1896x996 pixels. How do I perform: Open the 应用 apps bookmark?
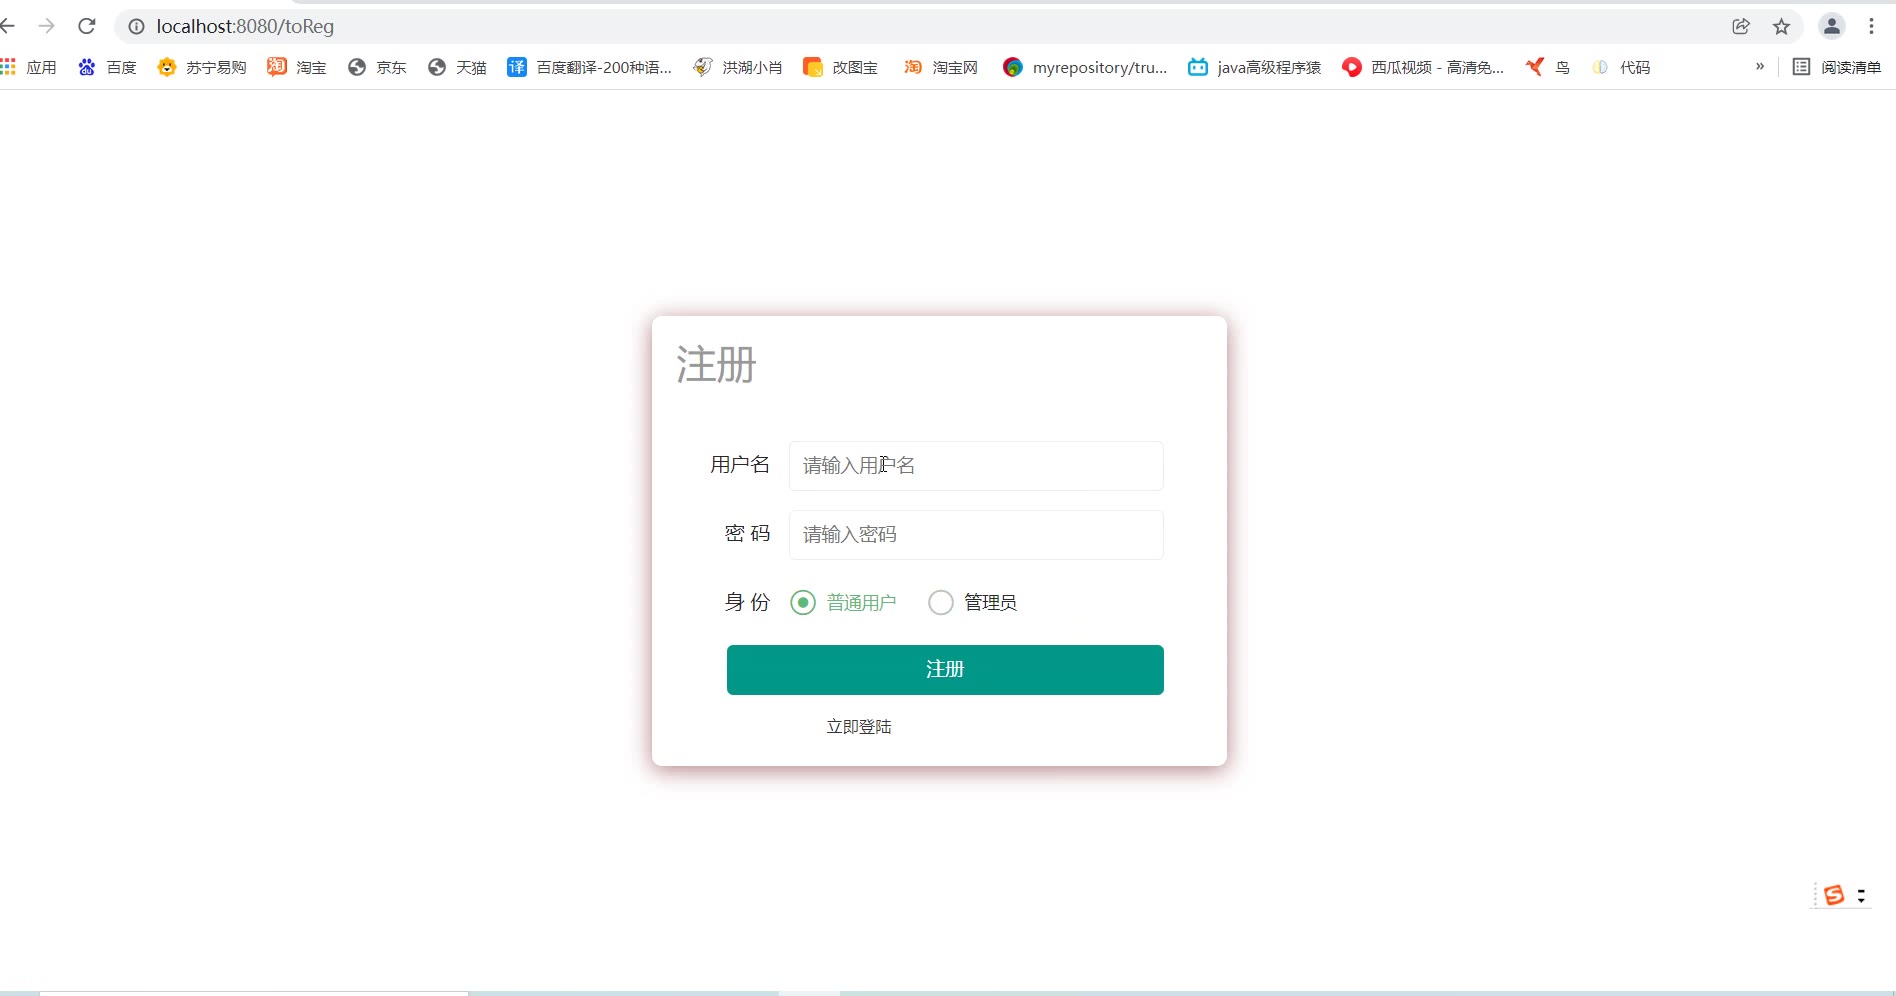(x=29, y=67)
